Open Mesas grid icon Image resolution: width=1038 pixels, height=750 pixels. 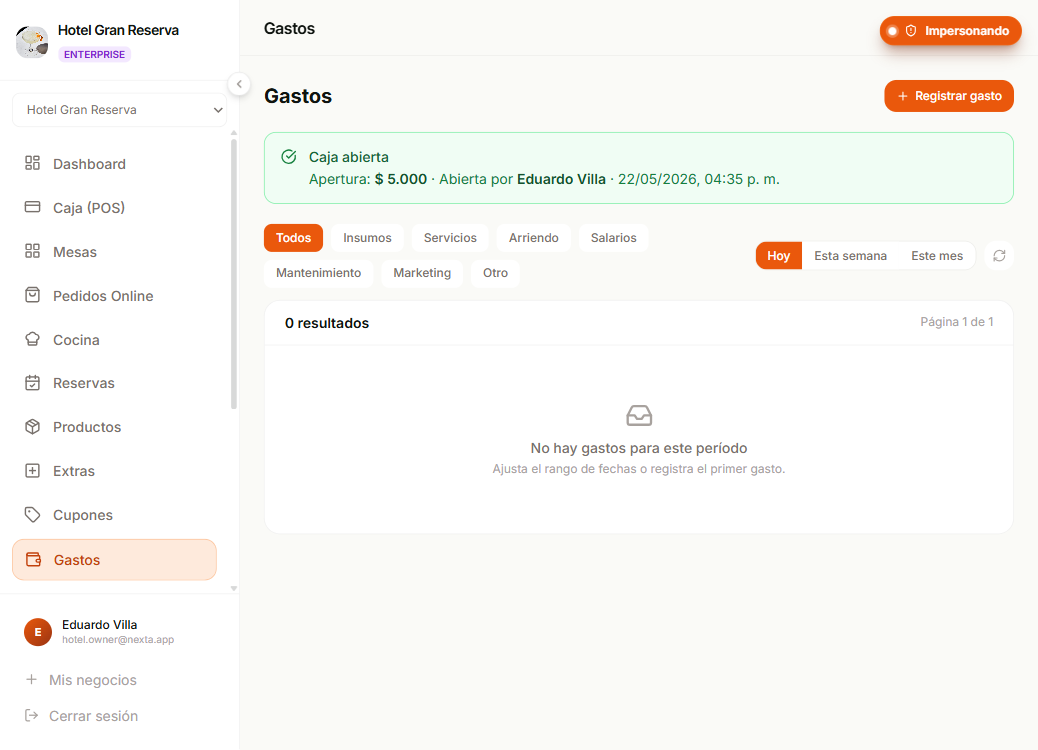32,251
